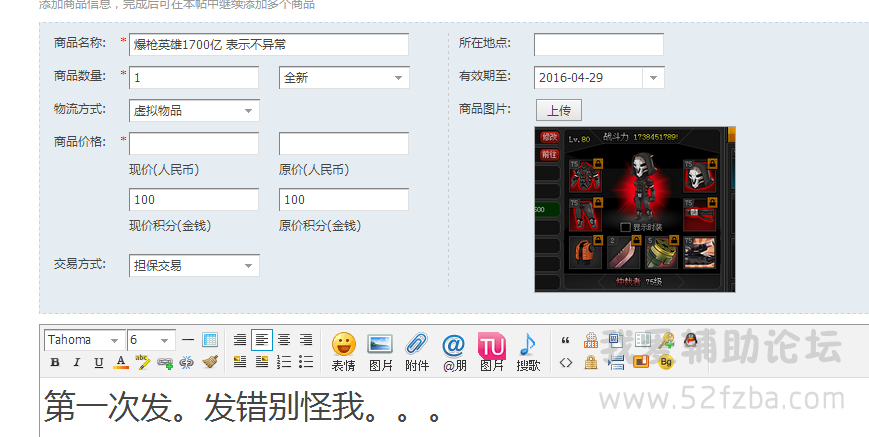869x437 pixels.
Task: Insert a hyperlink with the chain-plus icon
Action: coord(165,363)
